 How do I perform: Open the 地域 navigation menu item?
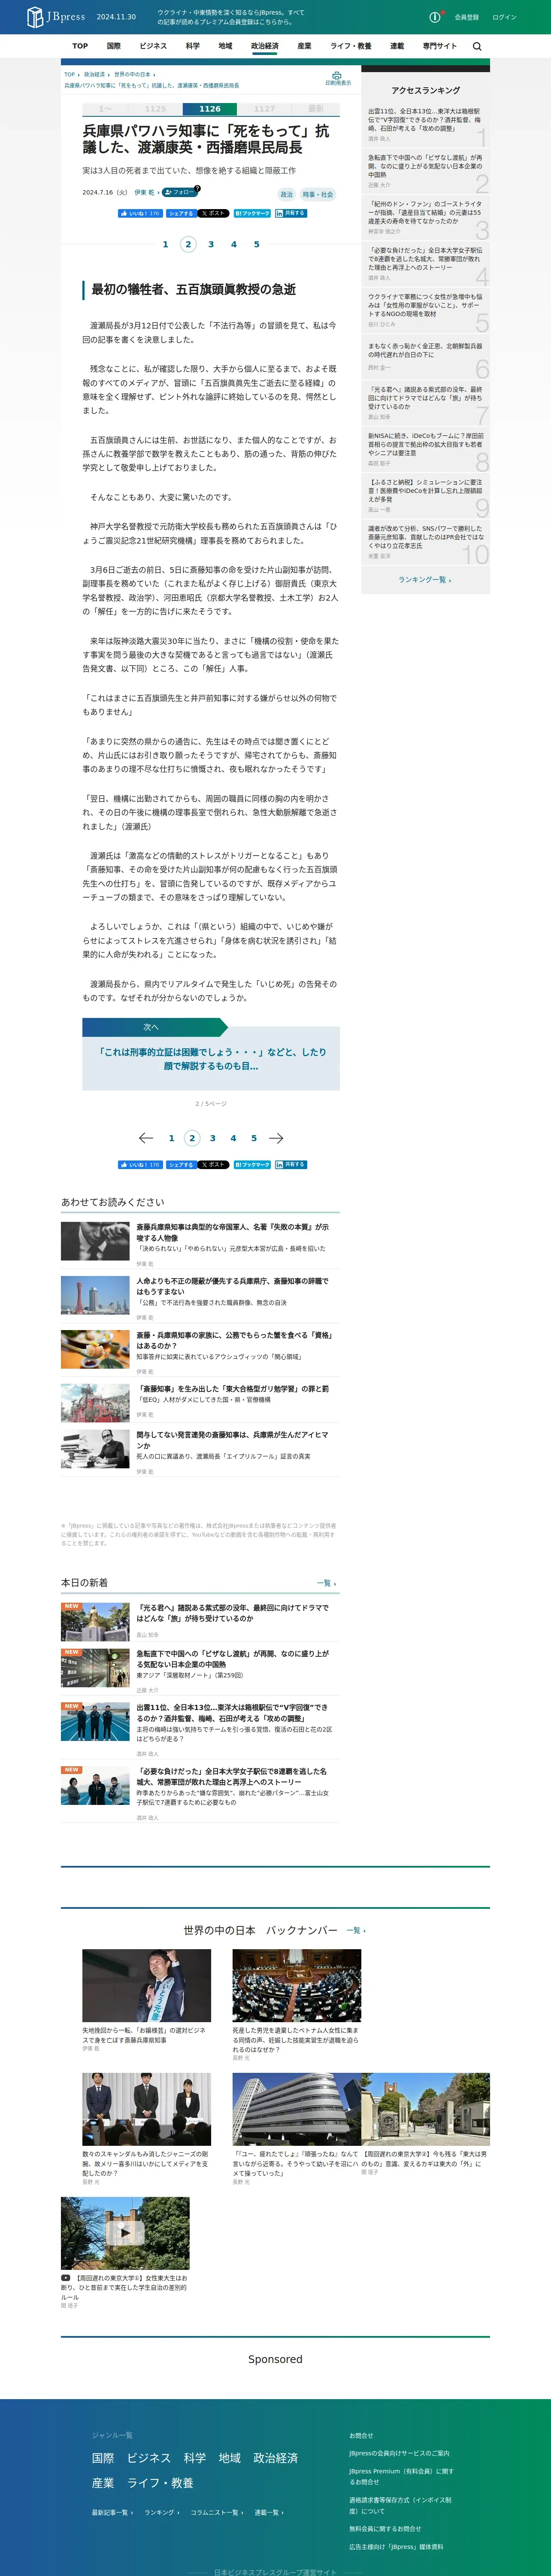225,46
